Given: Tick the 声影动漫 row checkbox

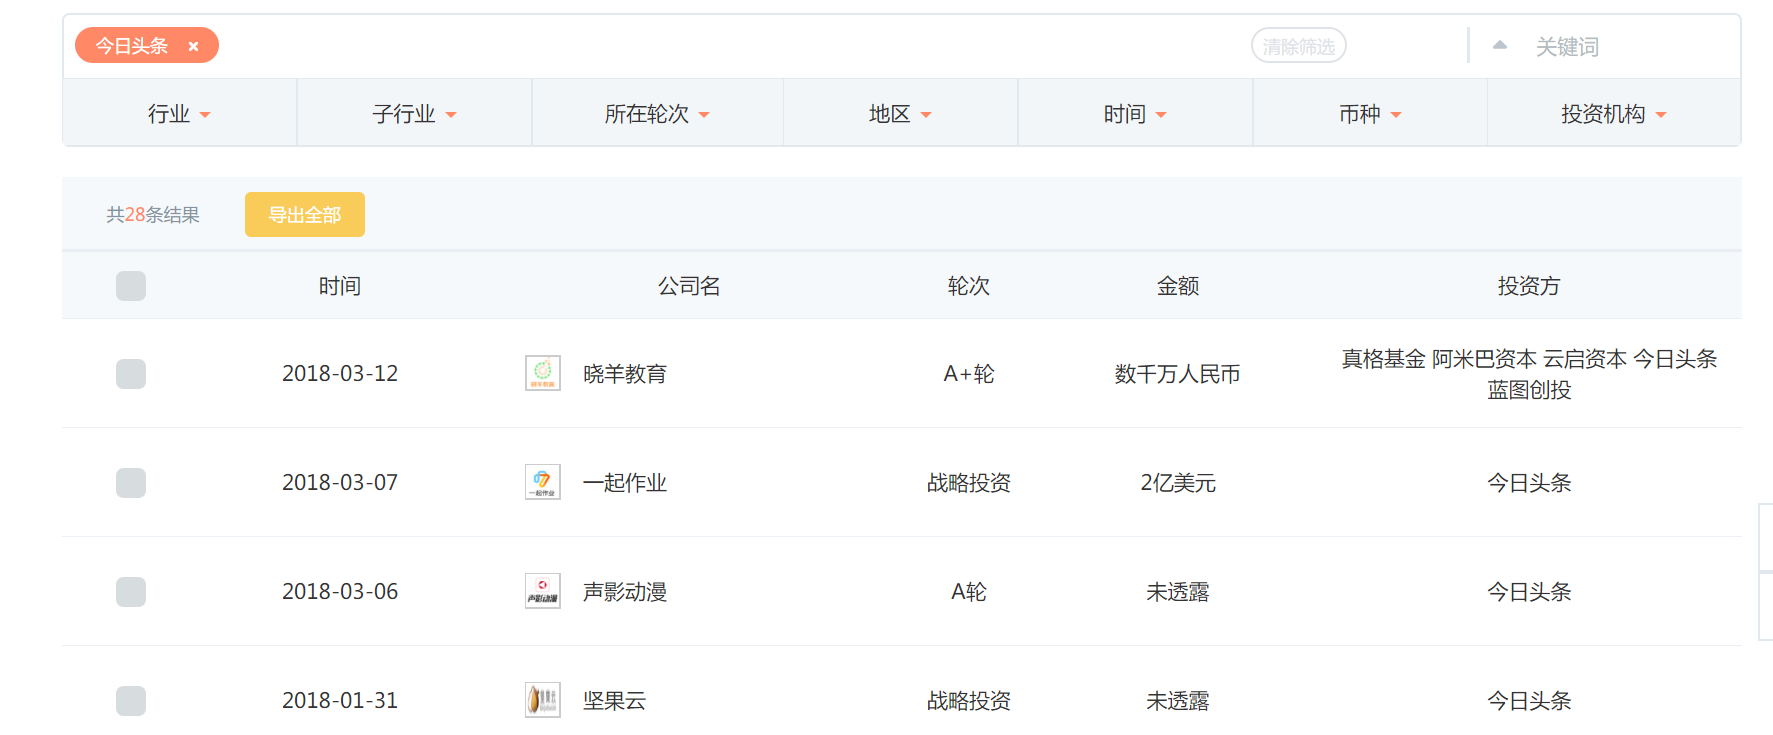Looking at the screenshot, I should point(131,592).
